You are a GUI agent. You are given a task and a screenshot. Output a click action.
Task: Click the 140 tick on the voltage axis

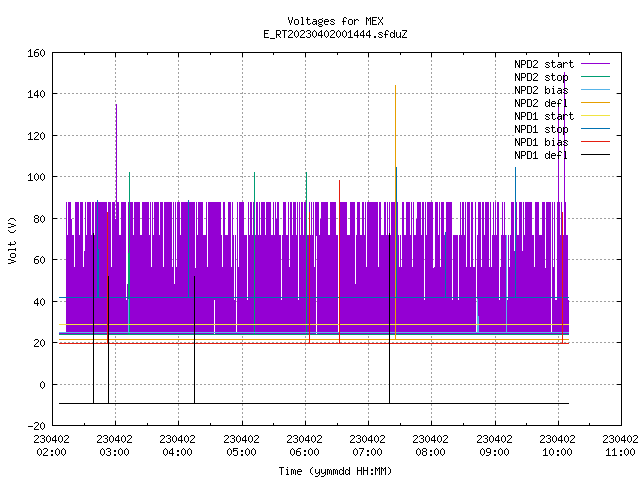pyautogui.click(x=36, y=94)
